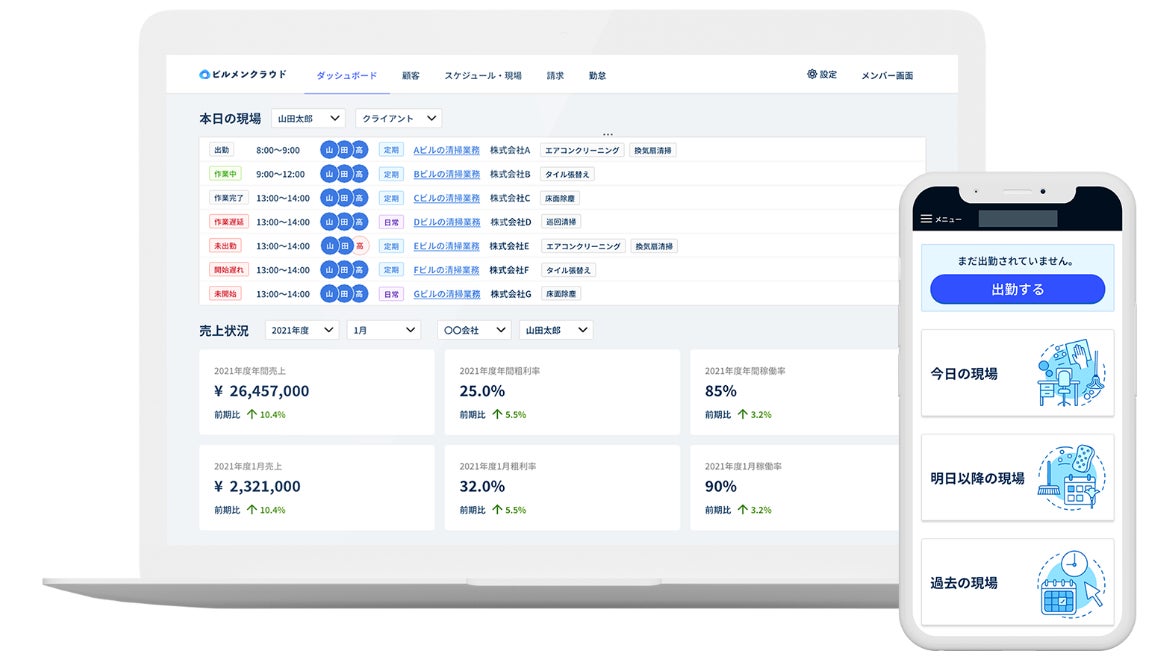Open the Cビルの清掃業務 link
Image resolution: width=1166 pixels, height=656 pixels.
[x=446, y=198]
